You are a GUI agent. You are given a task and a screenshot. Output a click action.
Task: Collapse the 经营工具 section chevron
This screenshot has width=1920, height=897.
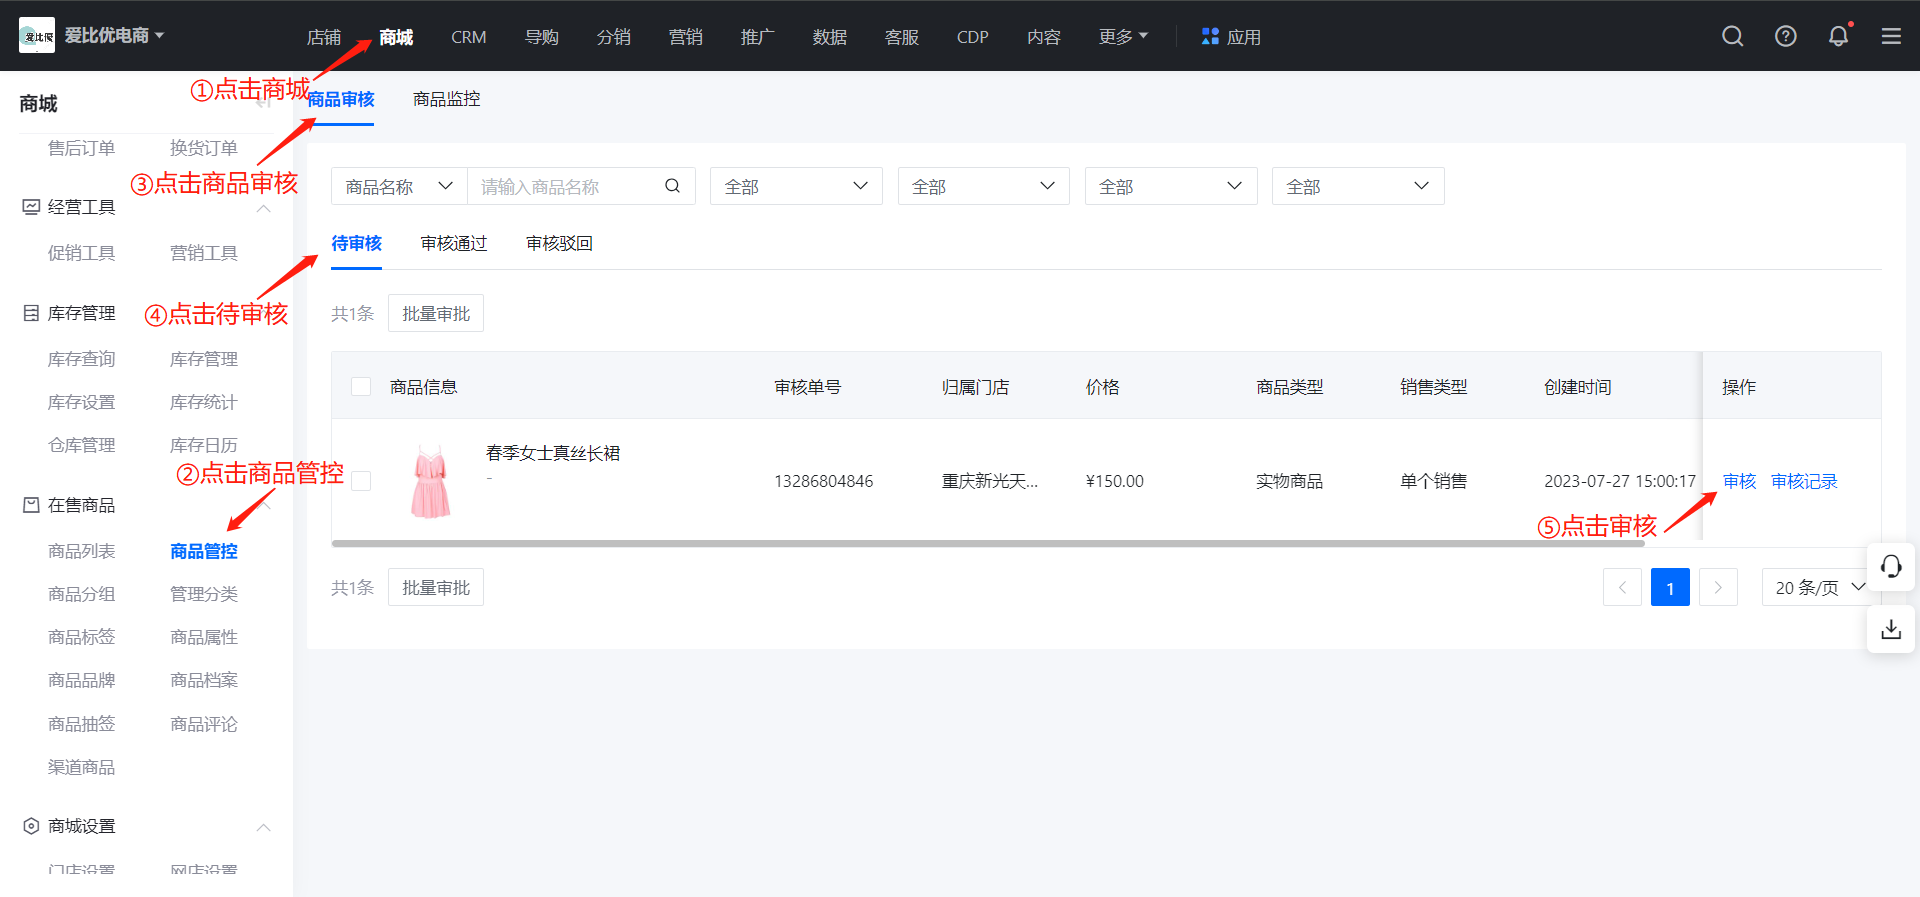tap(264, 208)
